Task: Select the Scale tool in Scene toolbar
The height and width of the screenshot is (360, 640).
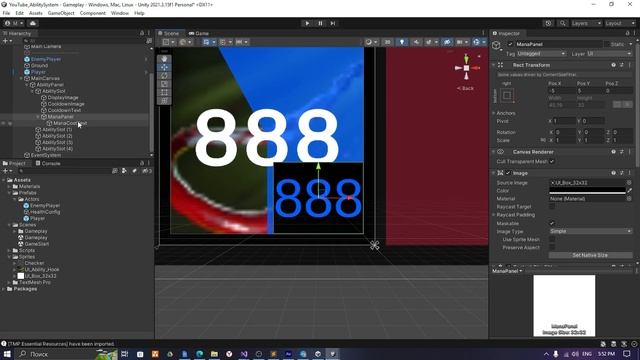Action: pyautogui.click(x=164, y=84)
